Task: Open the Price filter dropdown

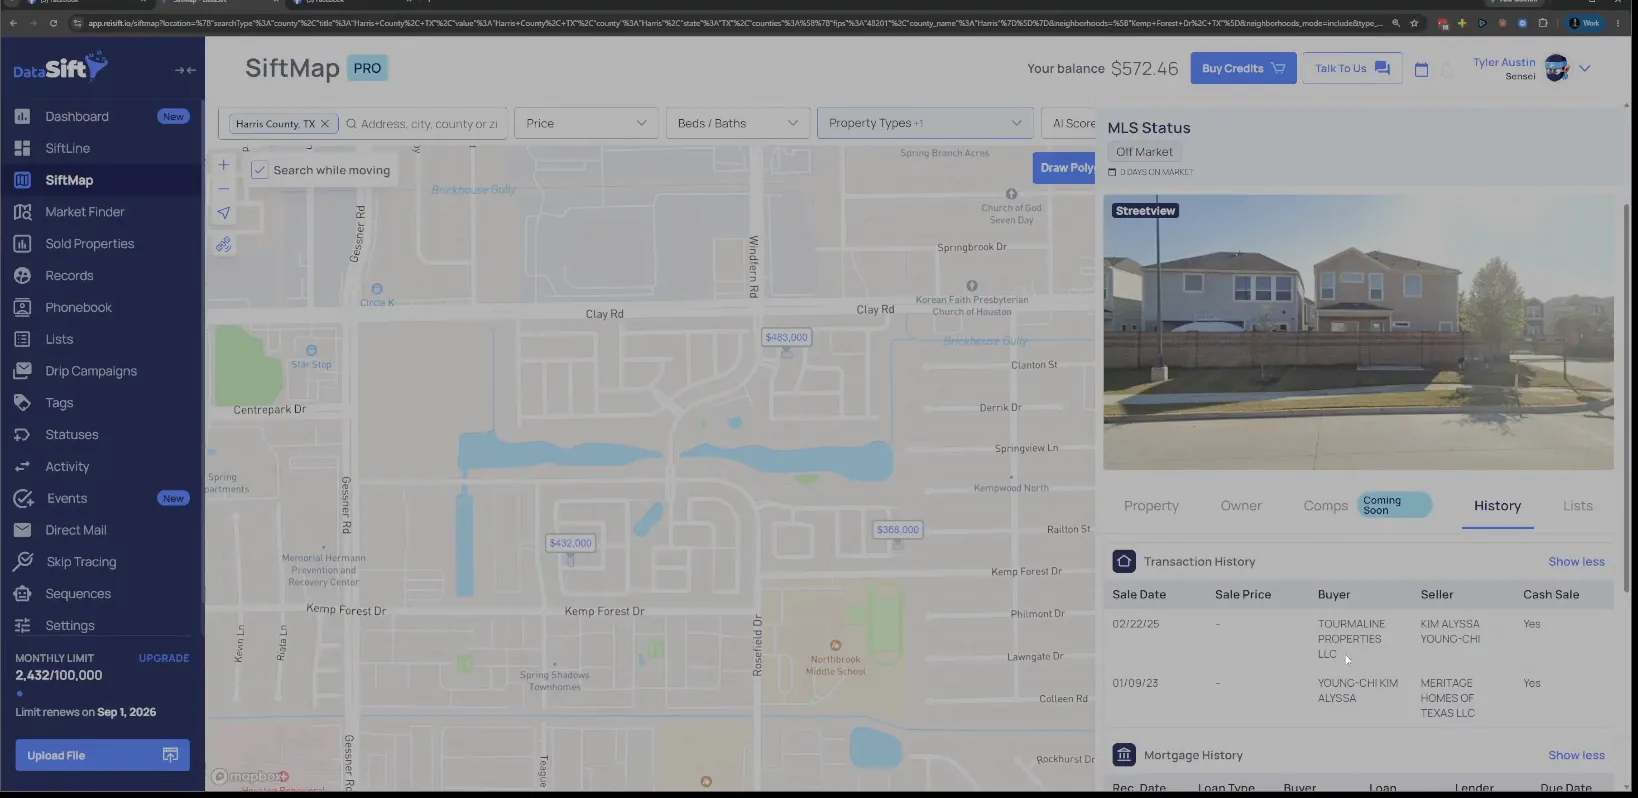Action: pos(586,123)
